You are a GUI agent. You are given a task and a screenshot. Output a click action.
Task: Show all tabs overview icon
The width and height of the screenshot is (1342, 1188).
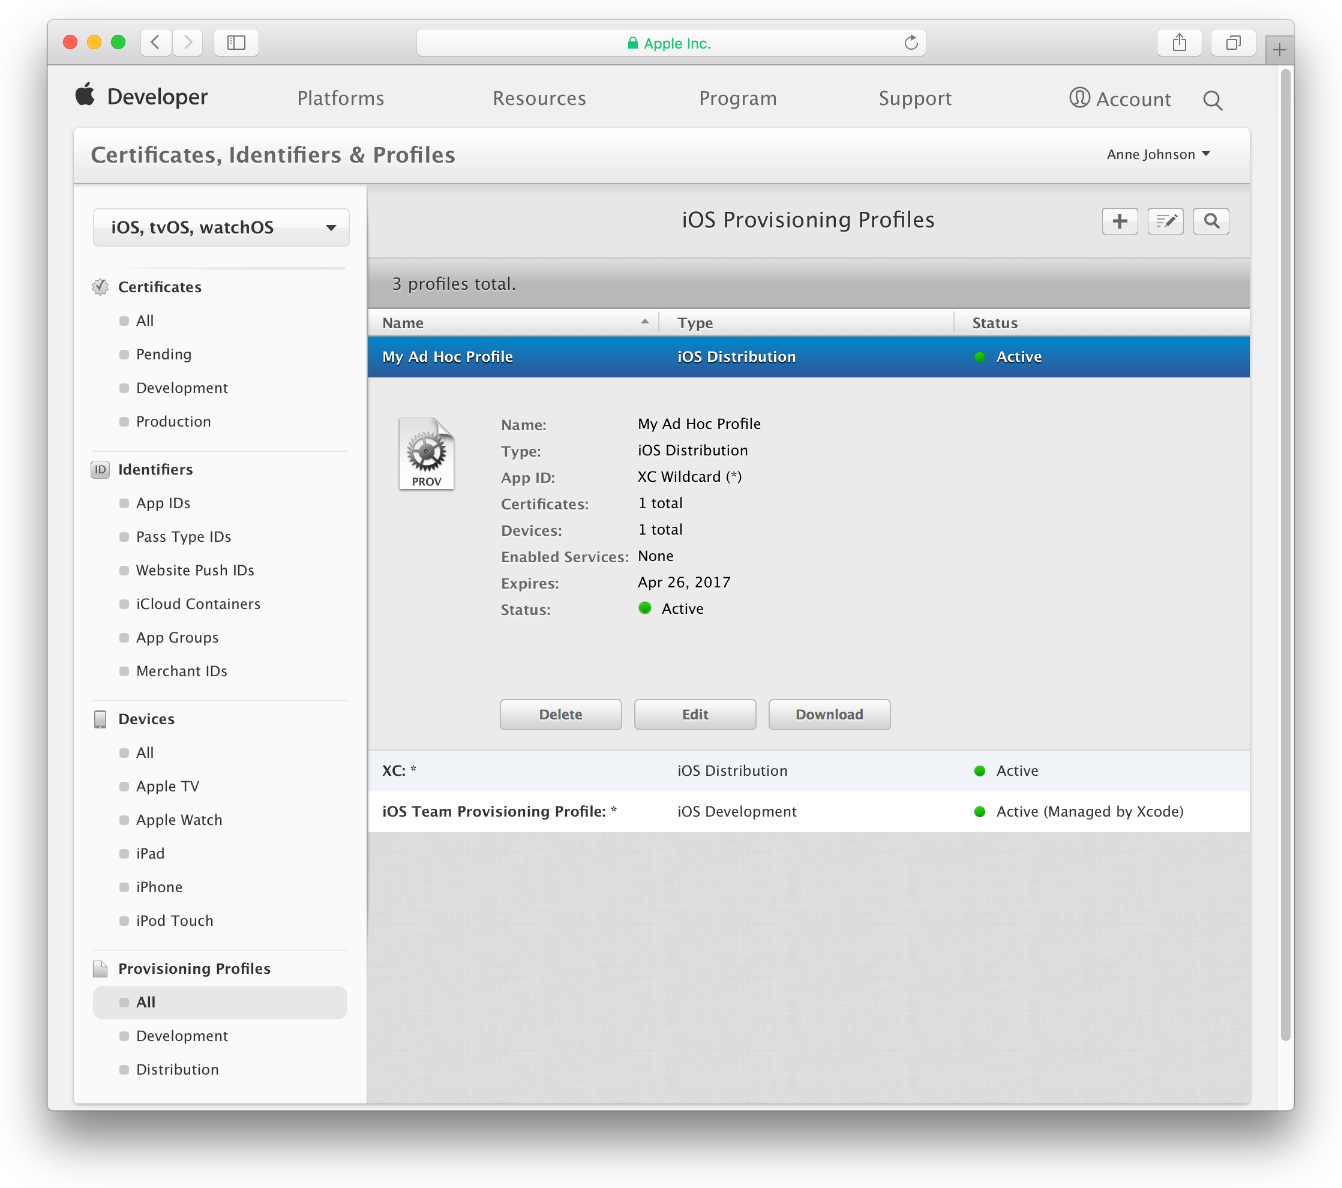1234,42
